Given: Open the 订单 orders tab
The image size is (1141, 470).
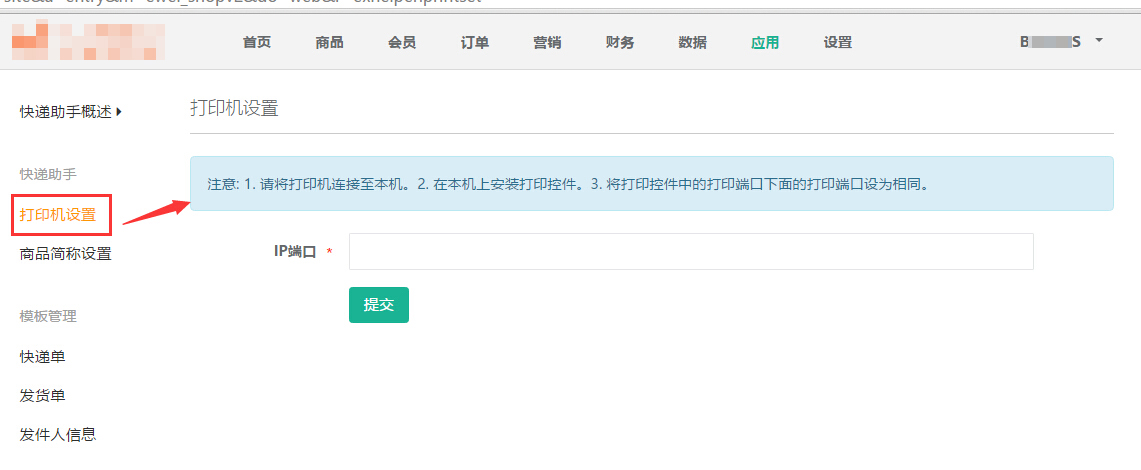Looking at the screenshot, I should 475,43.
